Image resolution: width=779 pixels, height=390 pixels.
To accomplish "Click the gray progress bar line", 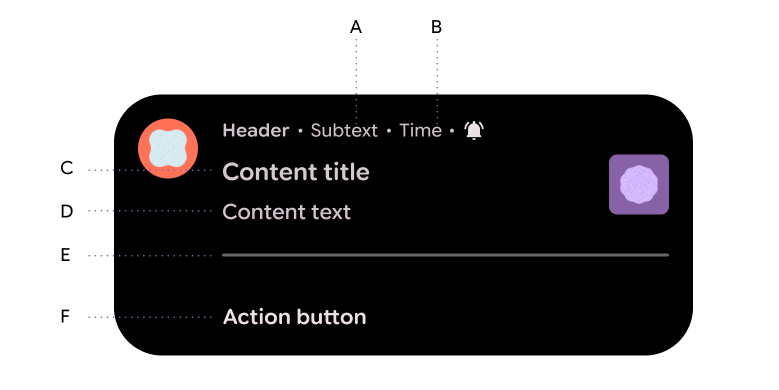I will pos(445,255).
